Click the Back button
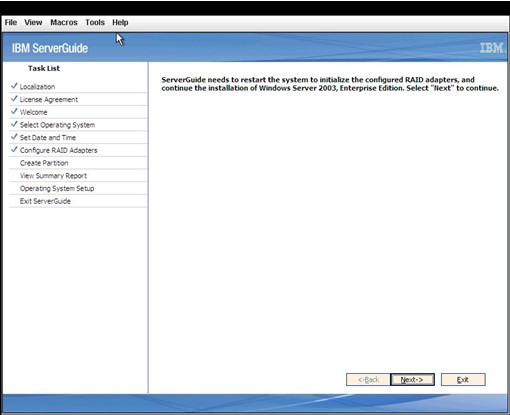The height and width of the screenshot is (415, 510). pos(368,379)
